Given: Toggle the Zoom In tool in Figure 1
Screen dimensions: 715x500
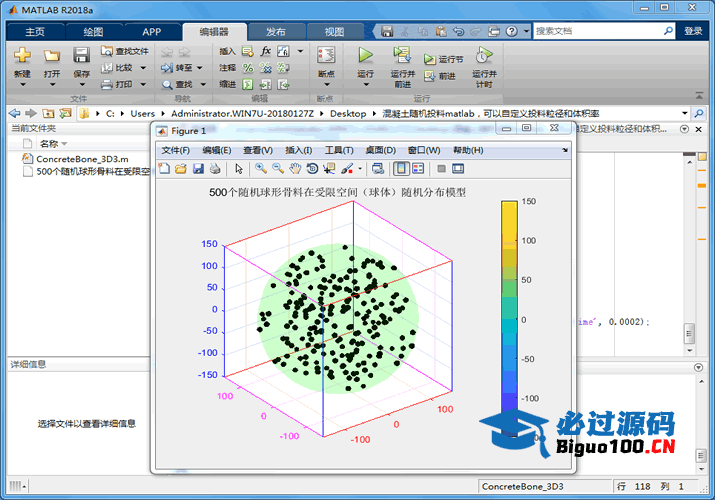Looking at the screenshot, I should [x=261, y=169].
